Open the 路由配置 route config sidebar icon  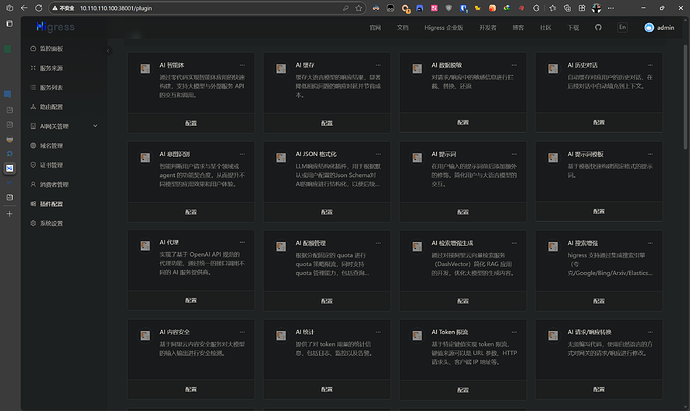coord(33,106)
